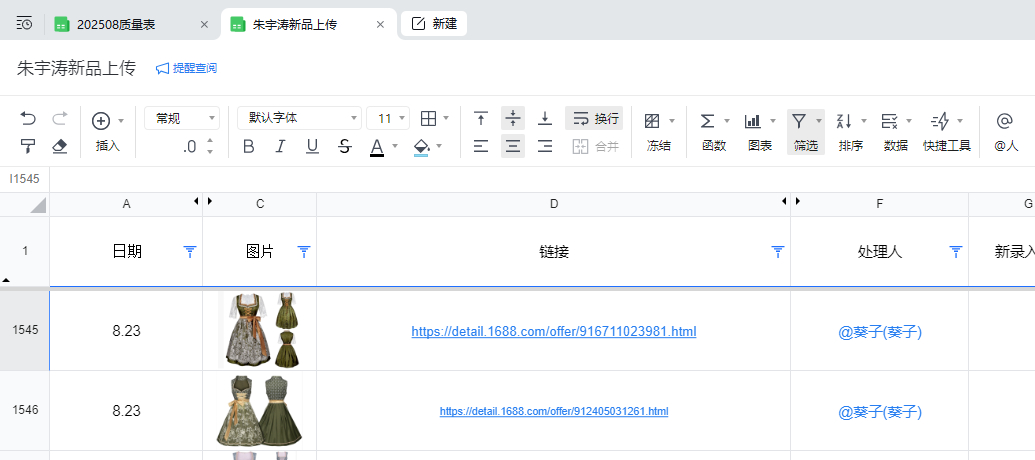The image size is (1035, 460).
Task: Open the font family dropdown
Action: click(299, 119)
